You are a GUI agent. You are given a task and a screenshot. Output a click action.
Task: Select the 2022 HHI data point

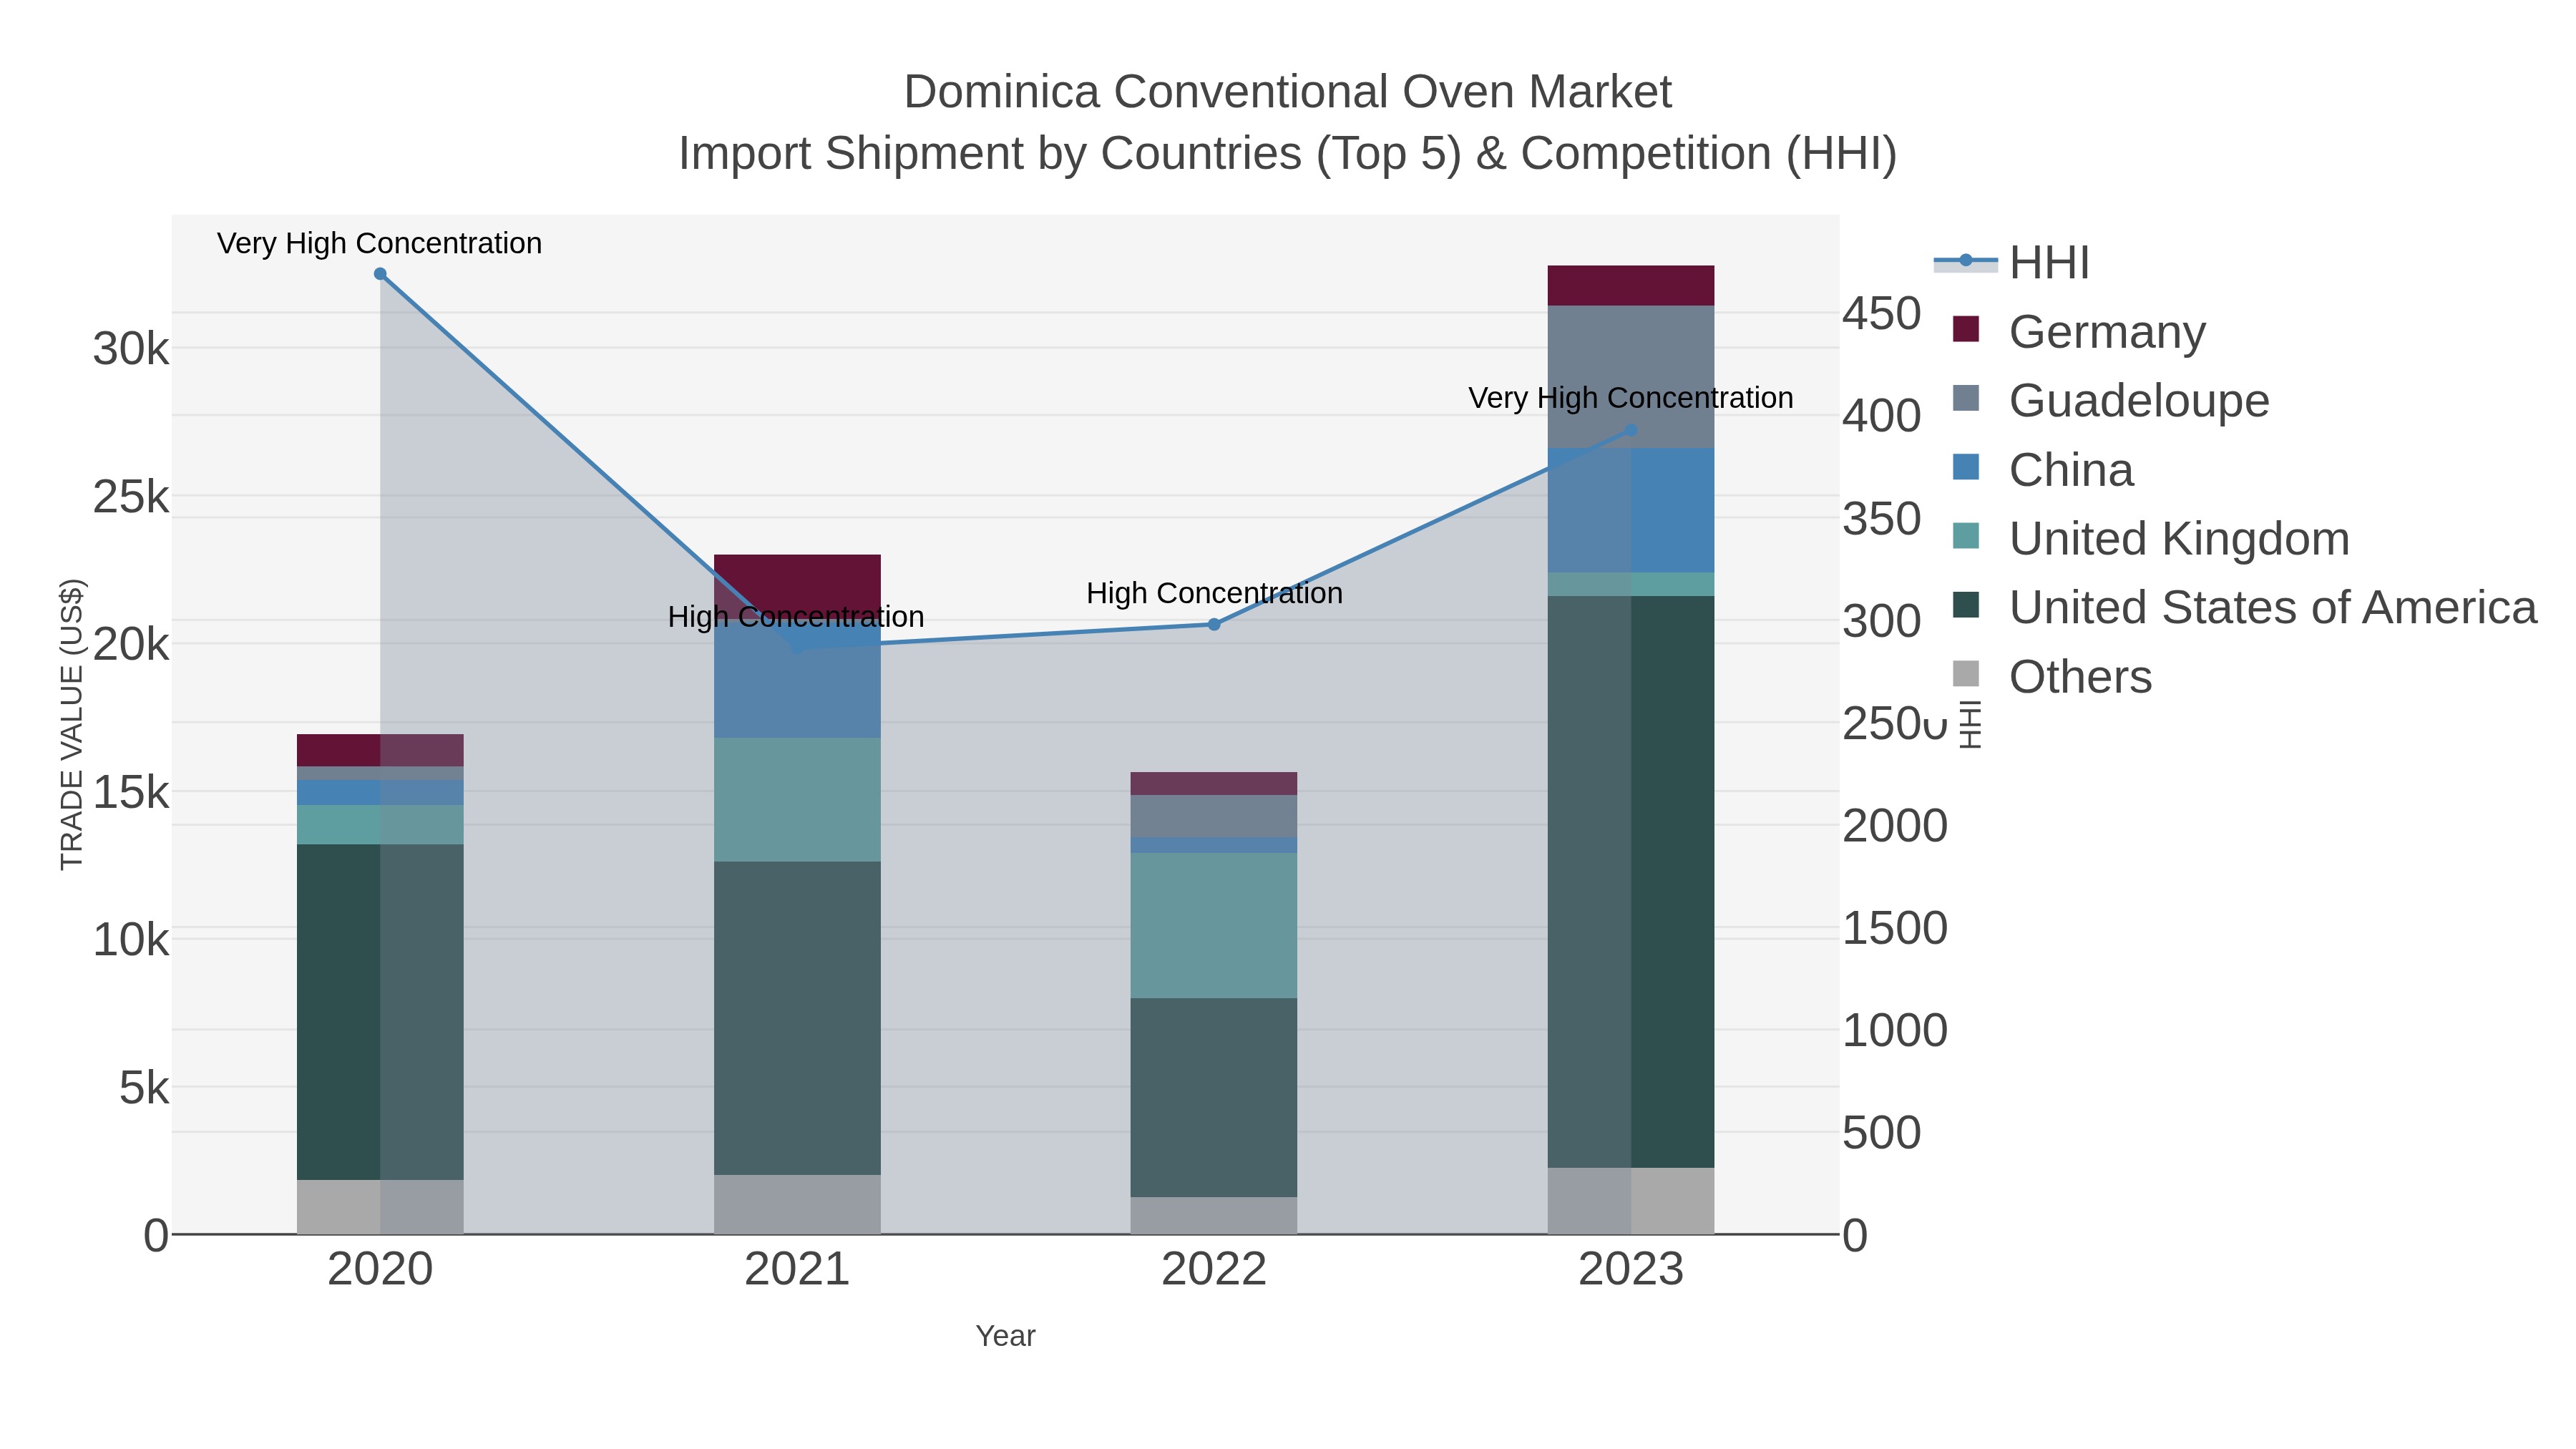[1214, 624]
